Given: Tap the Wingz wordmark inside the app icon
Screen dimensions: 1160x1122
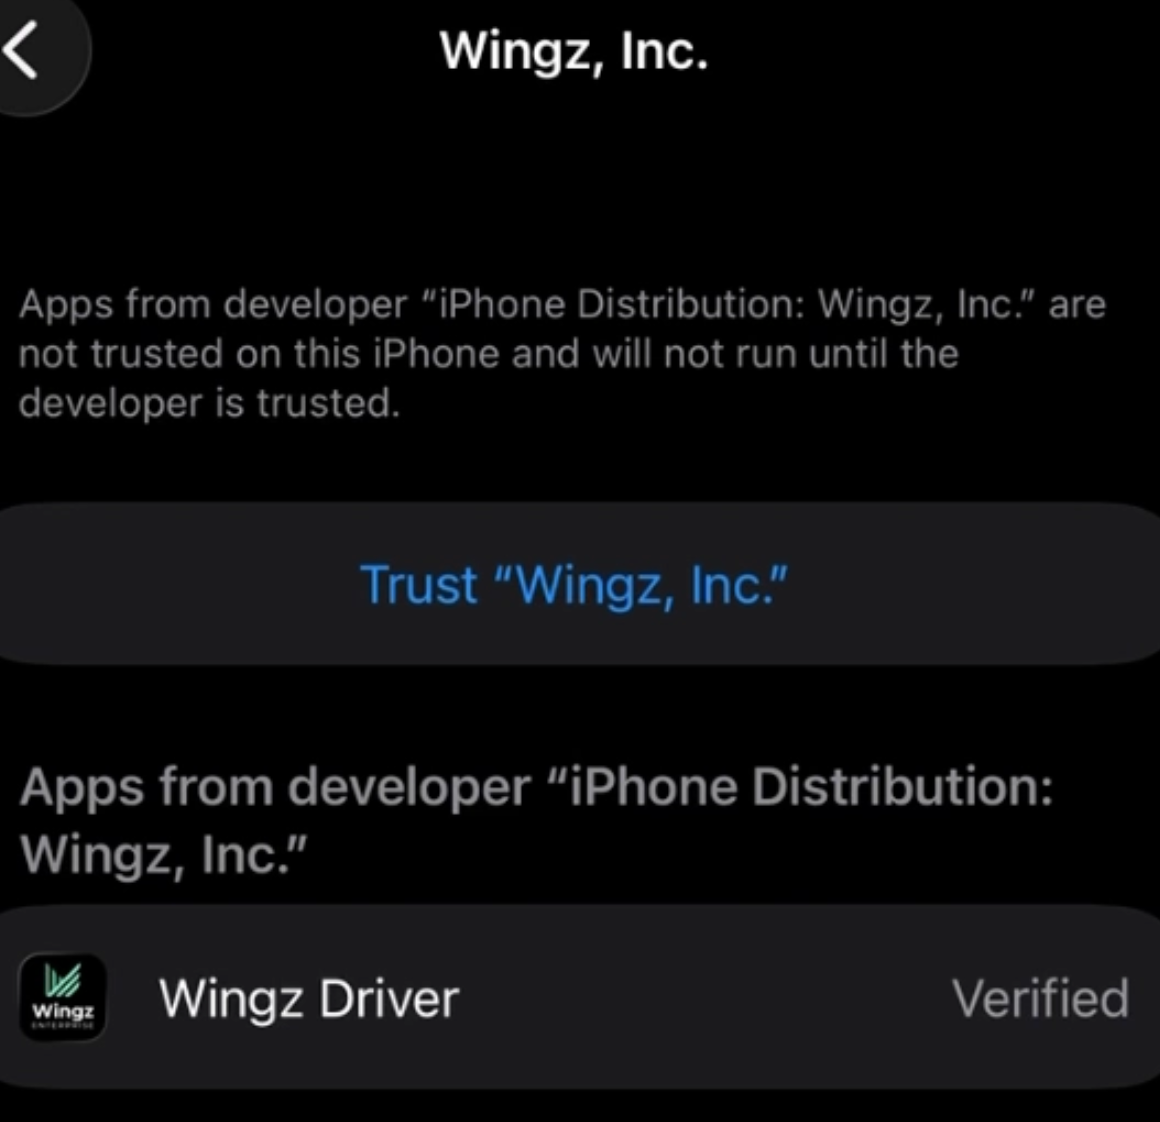Looking at the screenshot, I should [63, 1010].
